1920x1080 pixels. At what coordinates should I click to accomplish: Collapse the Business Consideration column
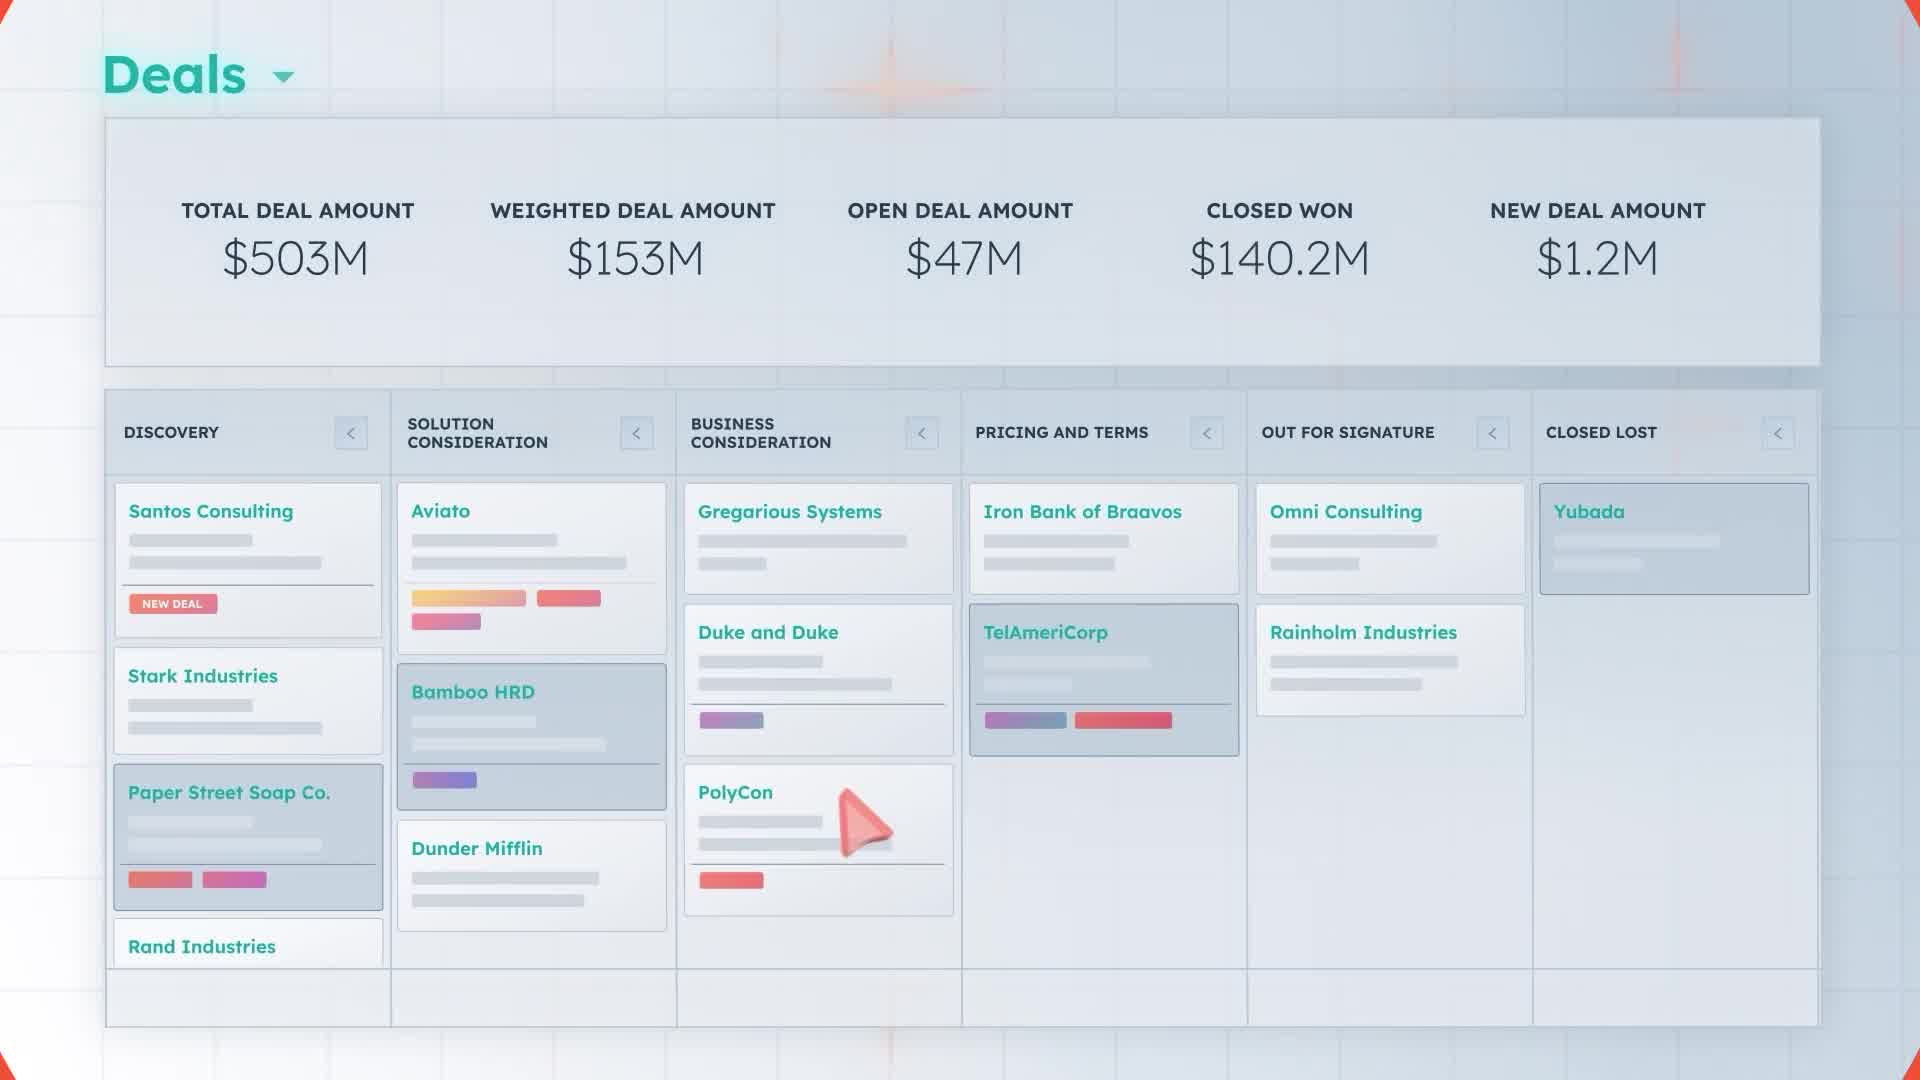922,433
